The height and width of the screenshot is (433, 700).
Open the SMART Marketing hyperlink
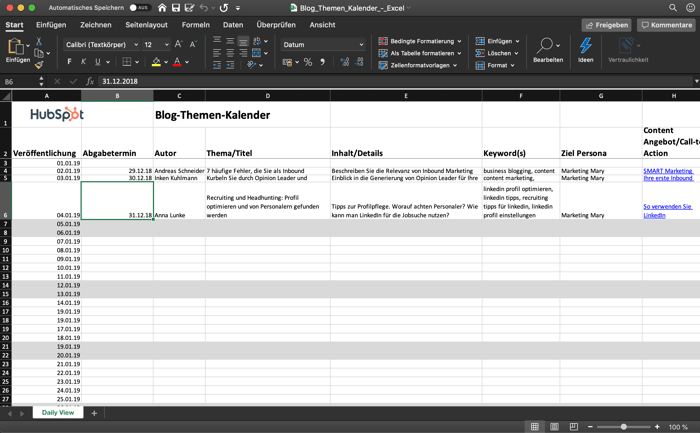coord(668,171)
